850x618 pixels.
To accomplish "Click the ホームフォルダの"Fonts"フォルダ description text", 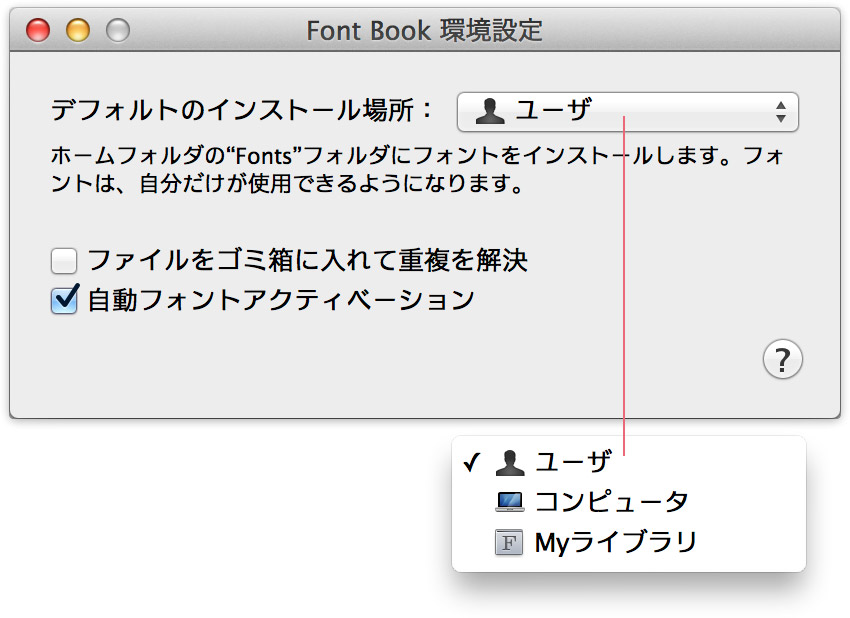I will (417, 170).
